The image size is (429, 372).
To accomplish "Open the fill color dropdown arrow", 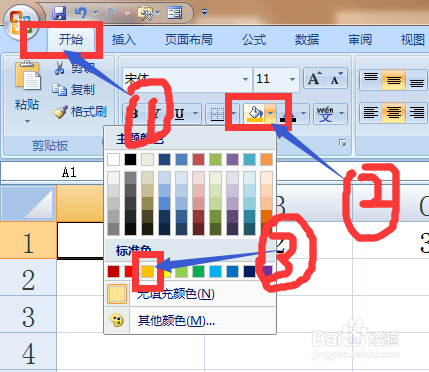I will click(x=271, y=114).
